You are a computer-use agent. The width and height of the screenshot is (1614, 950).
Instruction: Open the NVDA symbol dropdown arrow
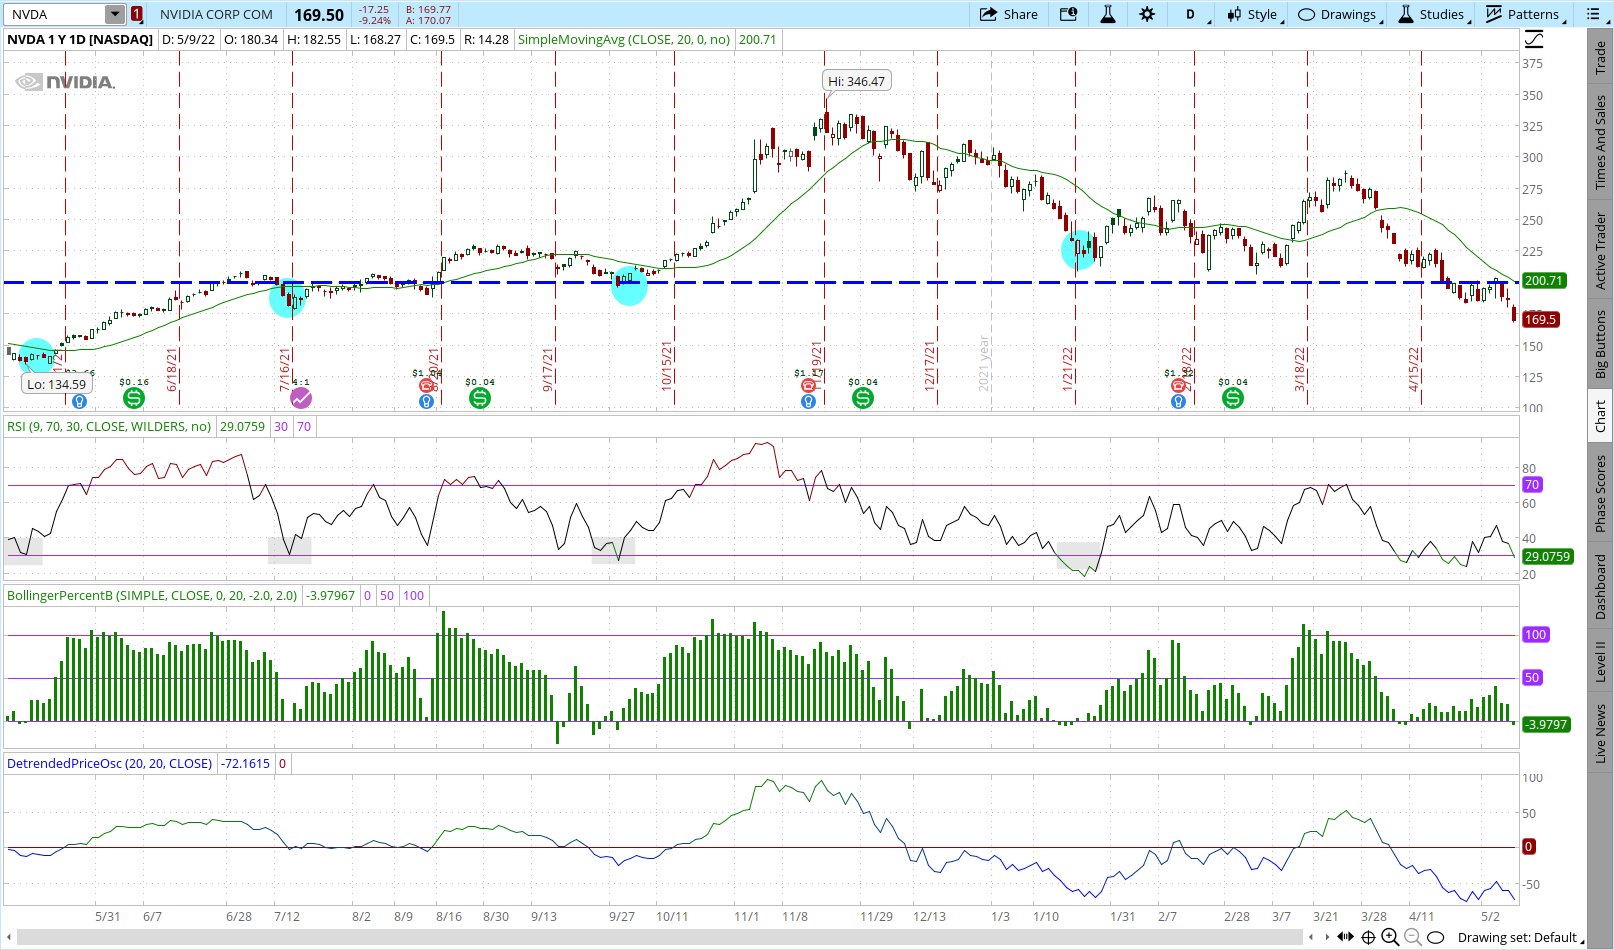coord(115,14)
